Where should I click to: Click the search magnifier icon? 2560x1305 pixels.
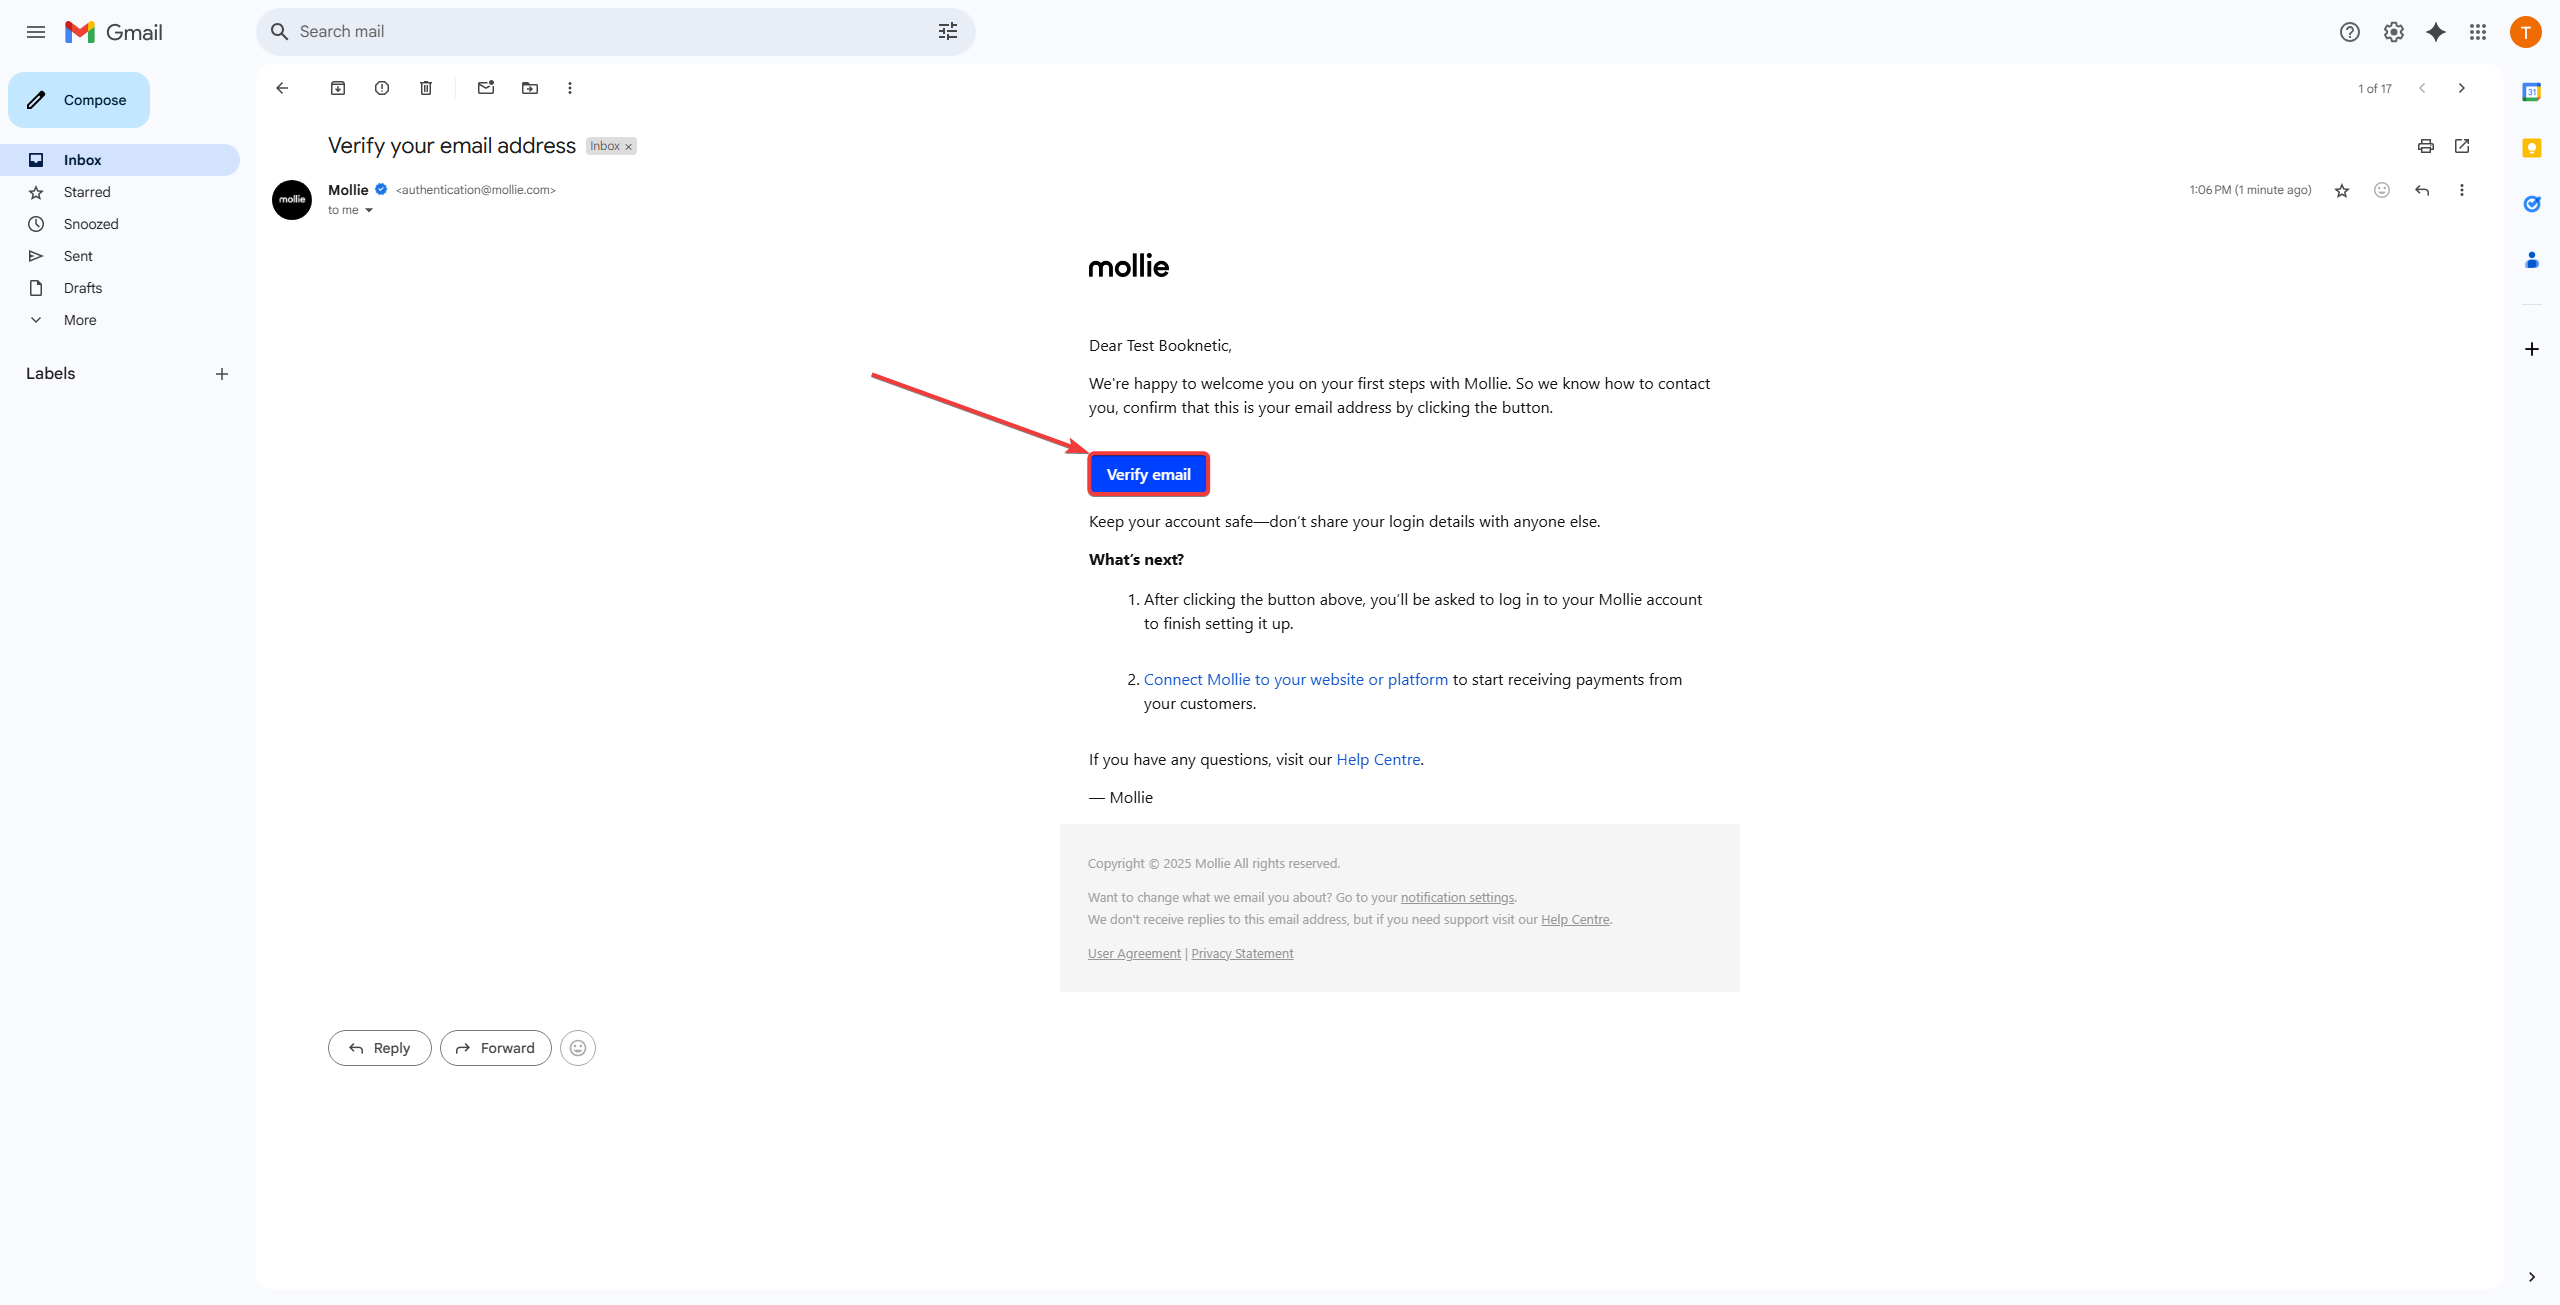pyautogui.click(x=280, y=32)
